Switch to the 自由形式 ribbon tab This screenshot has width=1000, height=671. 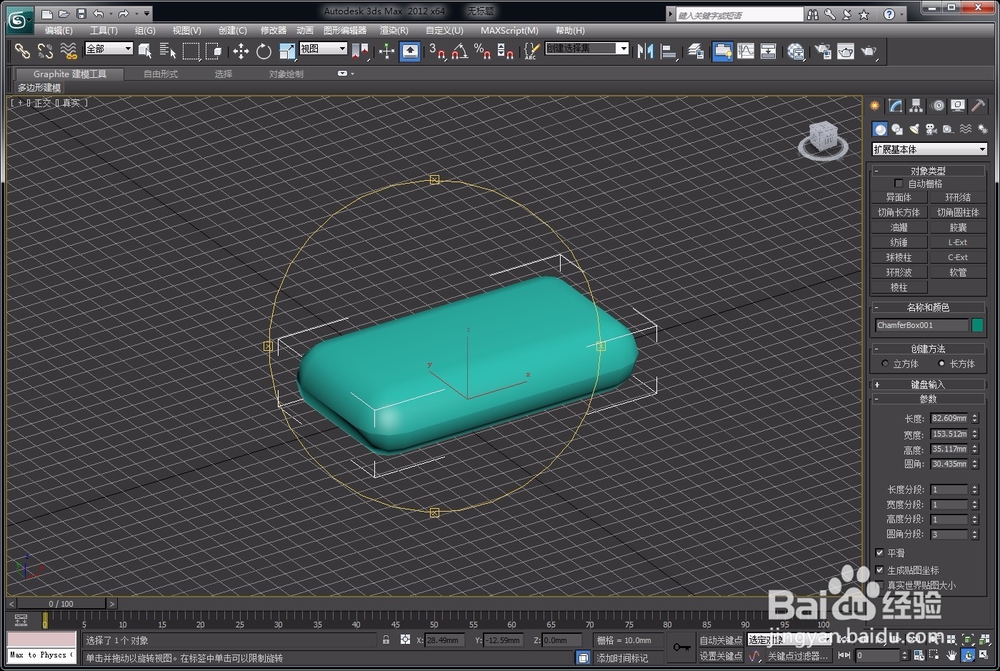161,74
